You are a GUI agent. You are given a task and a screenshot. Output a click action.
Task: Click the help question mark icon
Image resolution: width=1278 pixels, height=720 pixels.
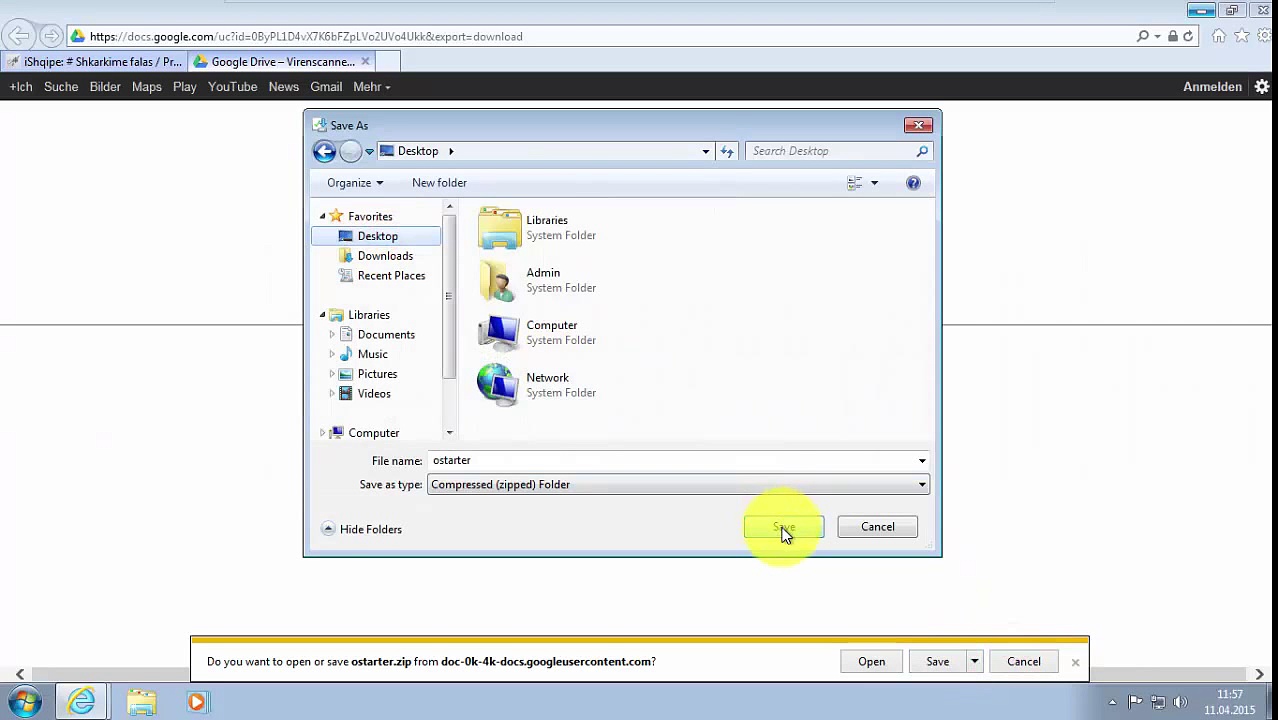point(913,183)
